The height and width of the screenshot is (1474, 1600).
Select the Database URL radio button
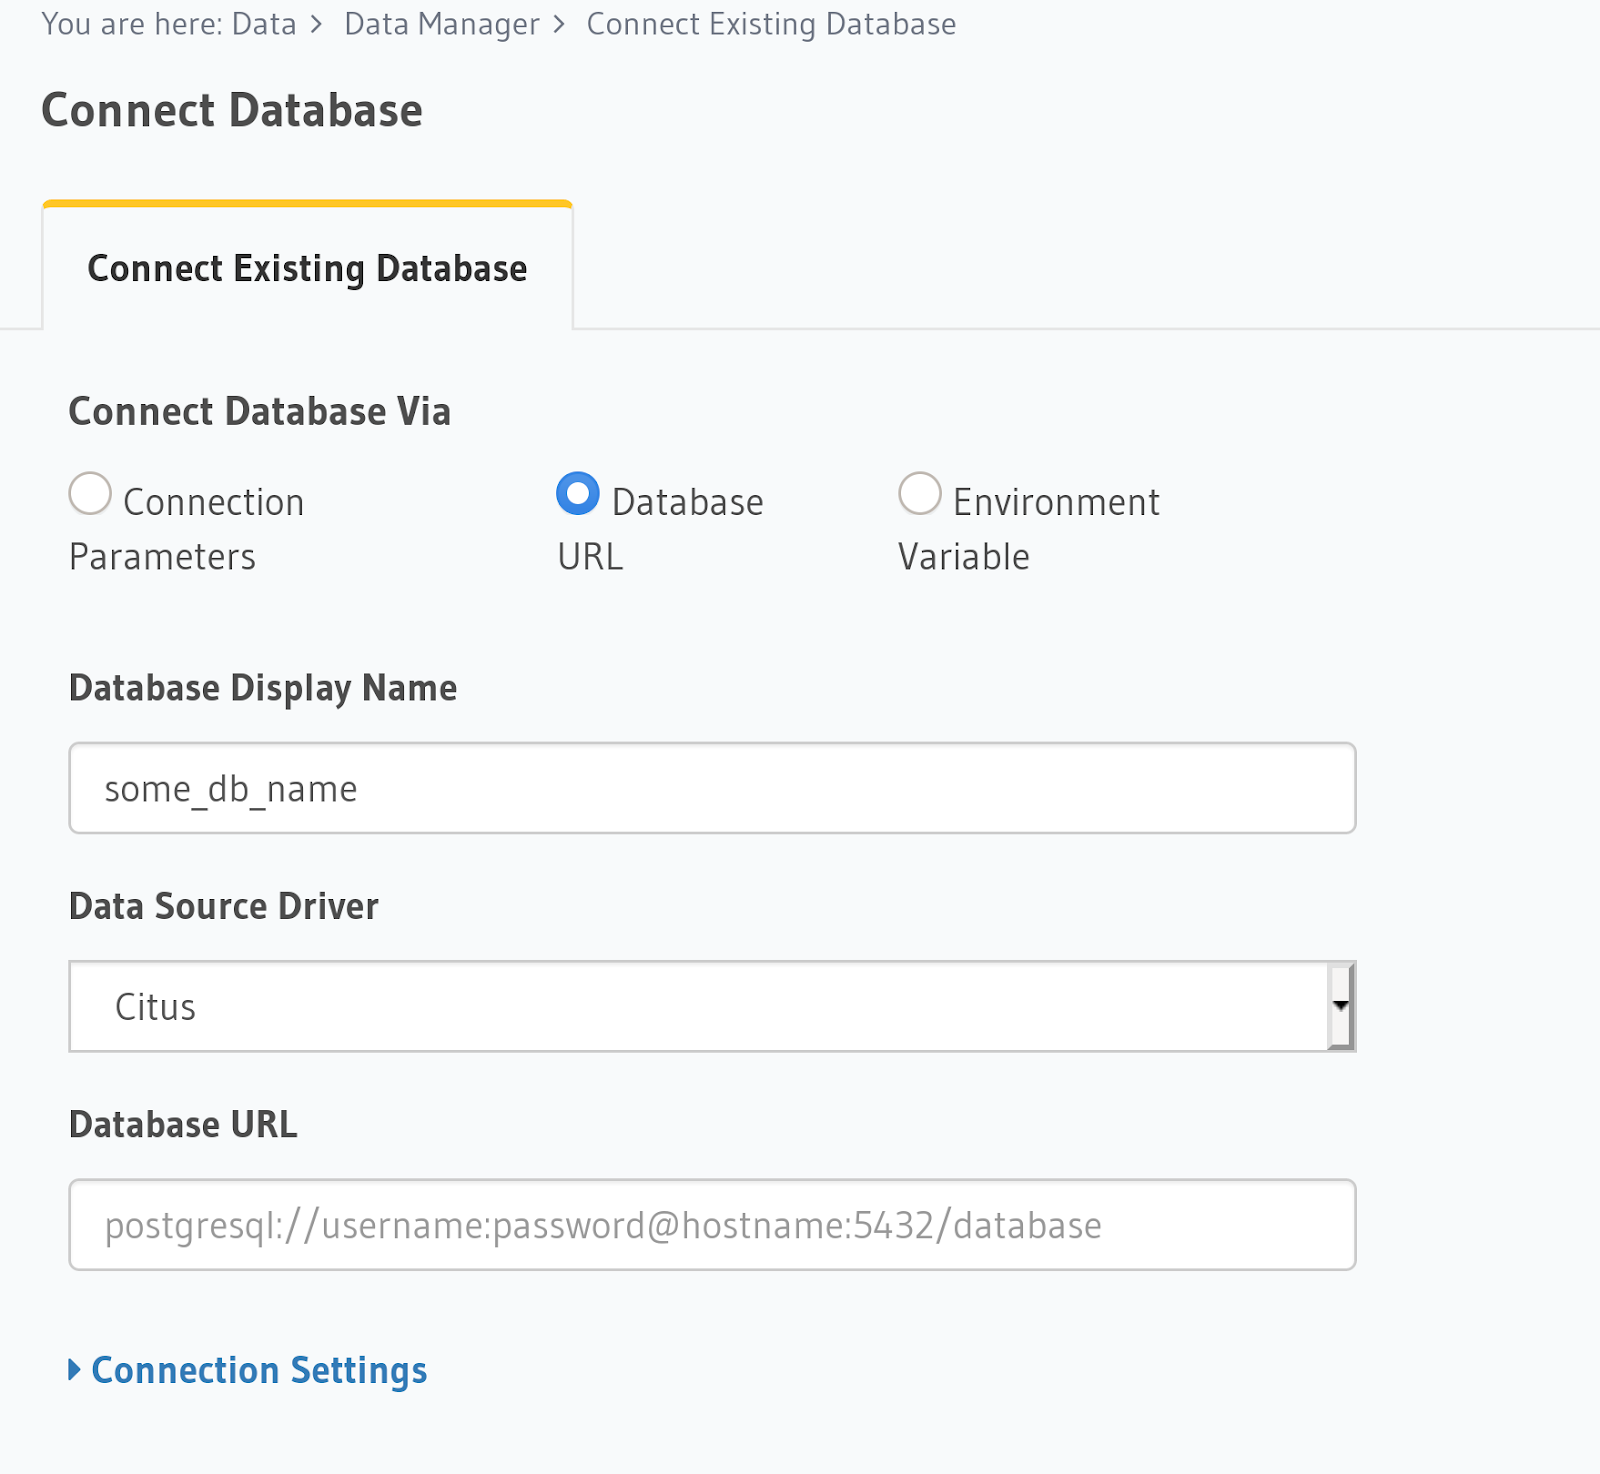point(578,494)
